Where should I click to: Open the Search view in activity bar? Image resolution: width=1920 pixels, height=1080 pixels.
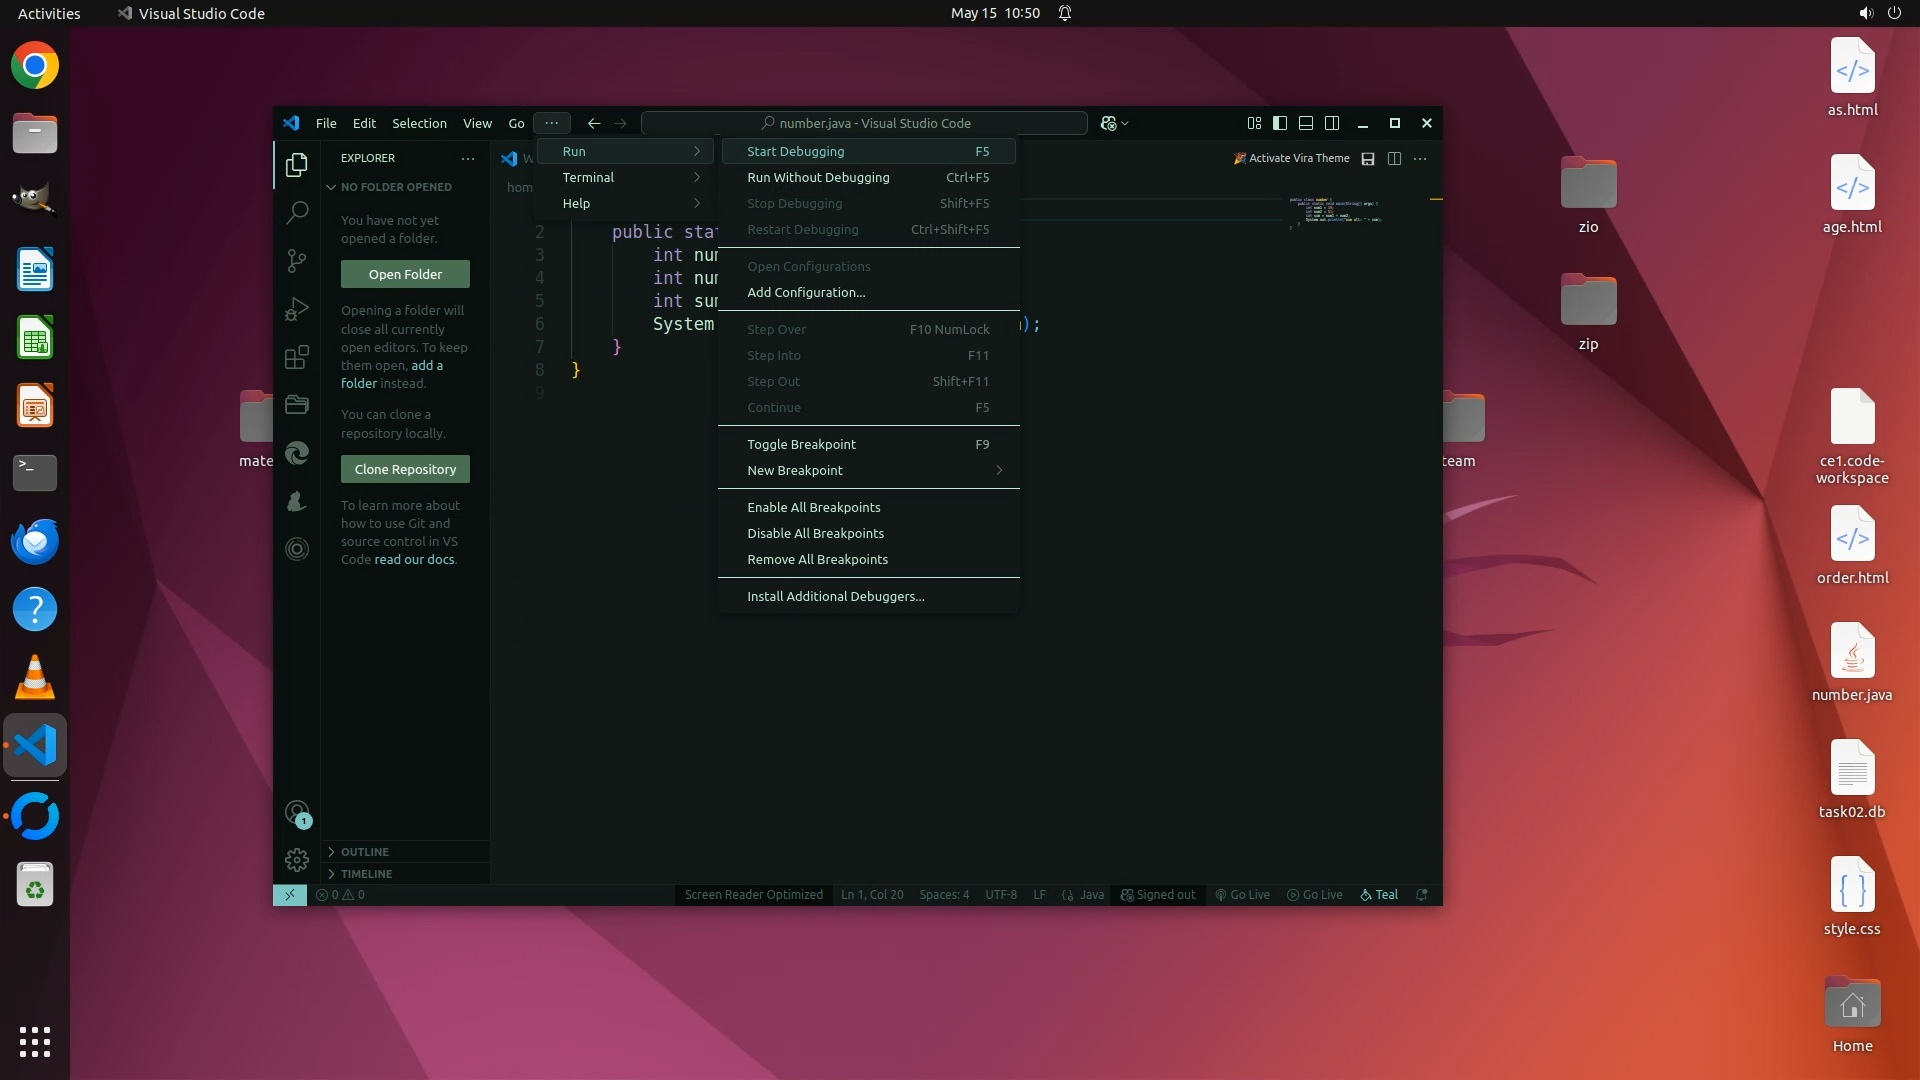pos(297,212)
